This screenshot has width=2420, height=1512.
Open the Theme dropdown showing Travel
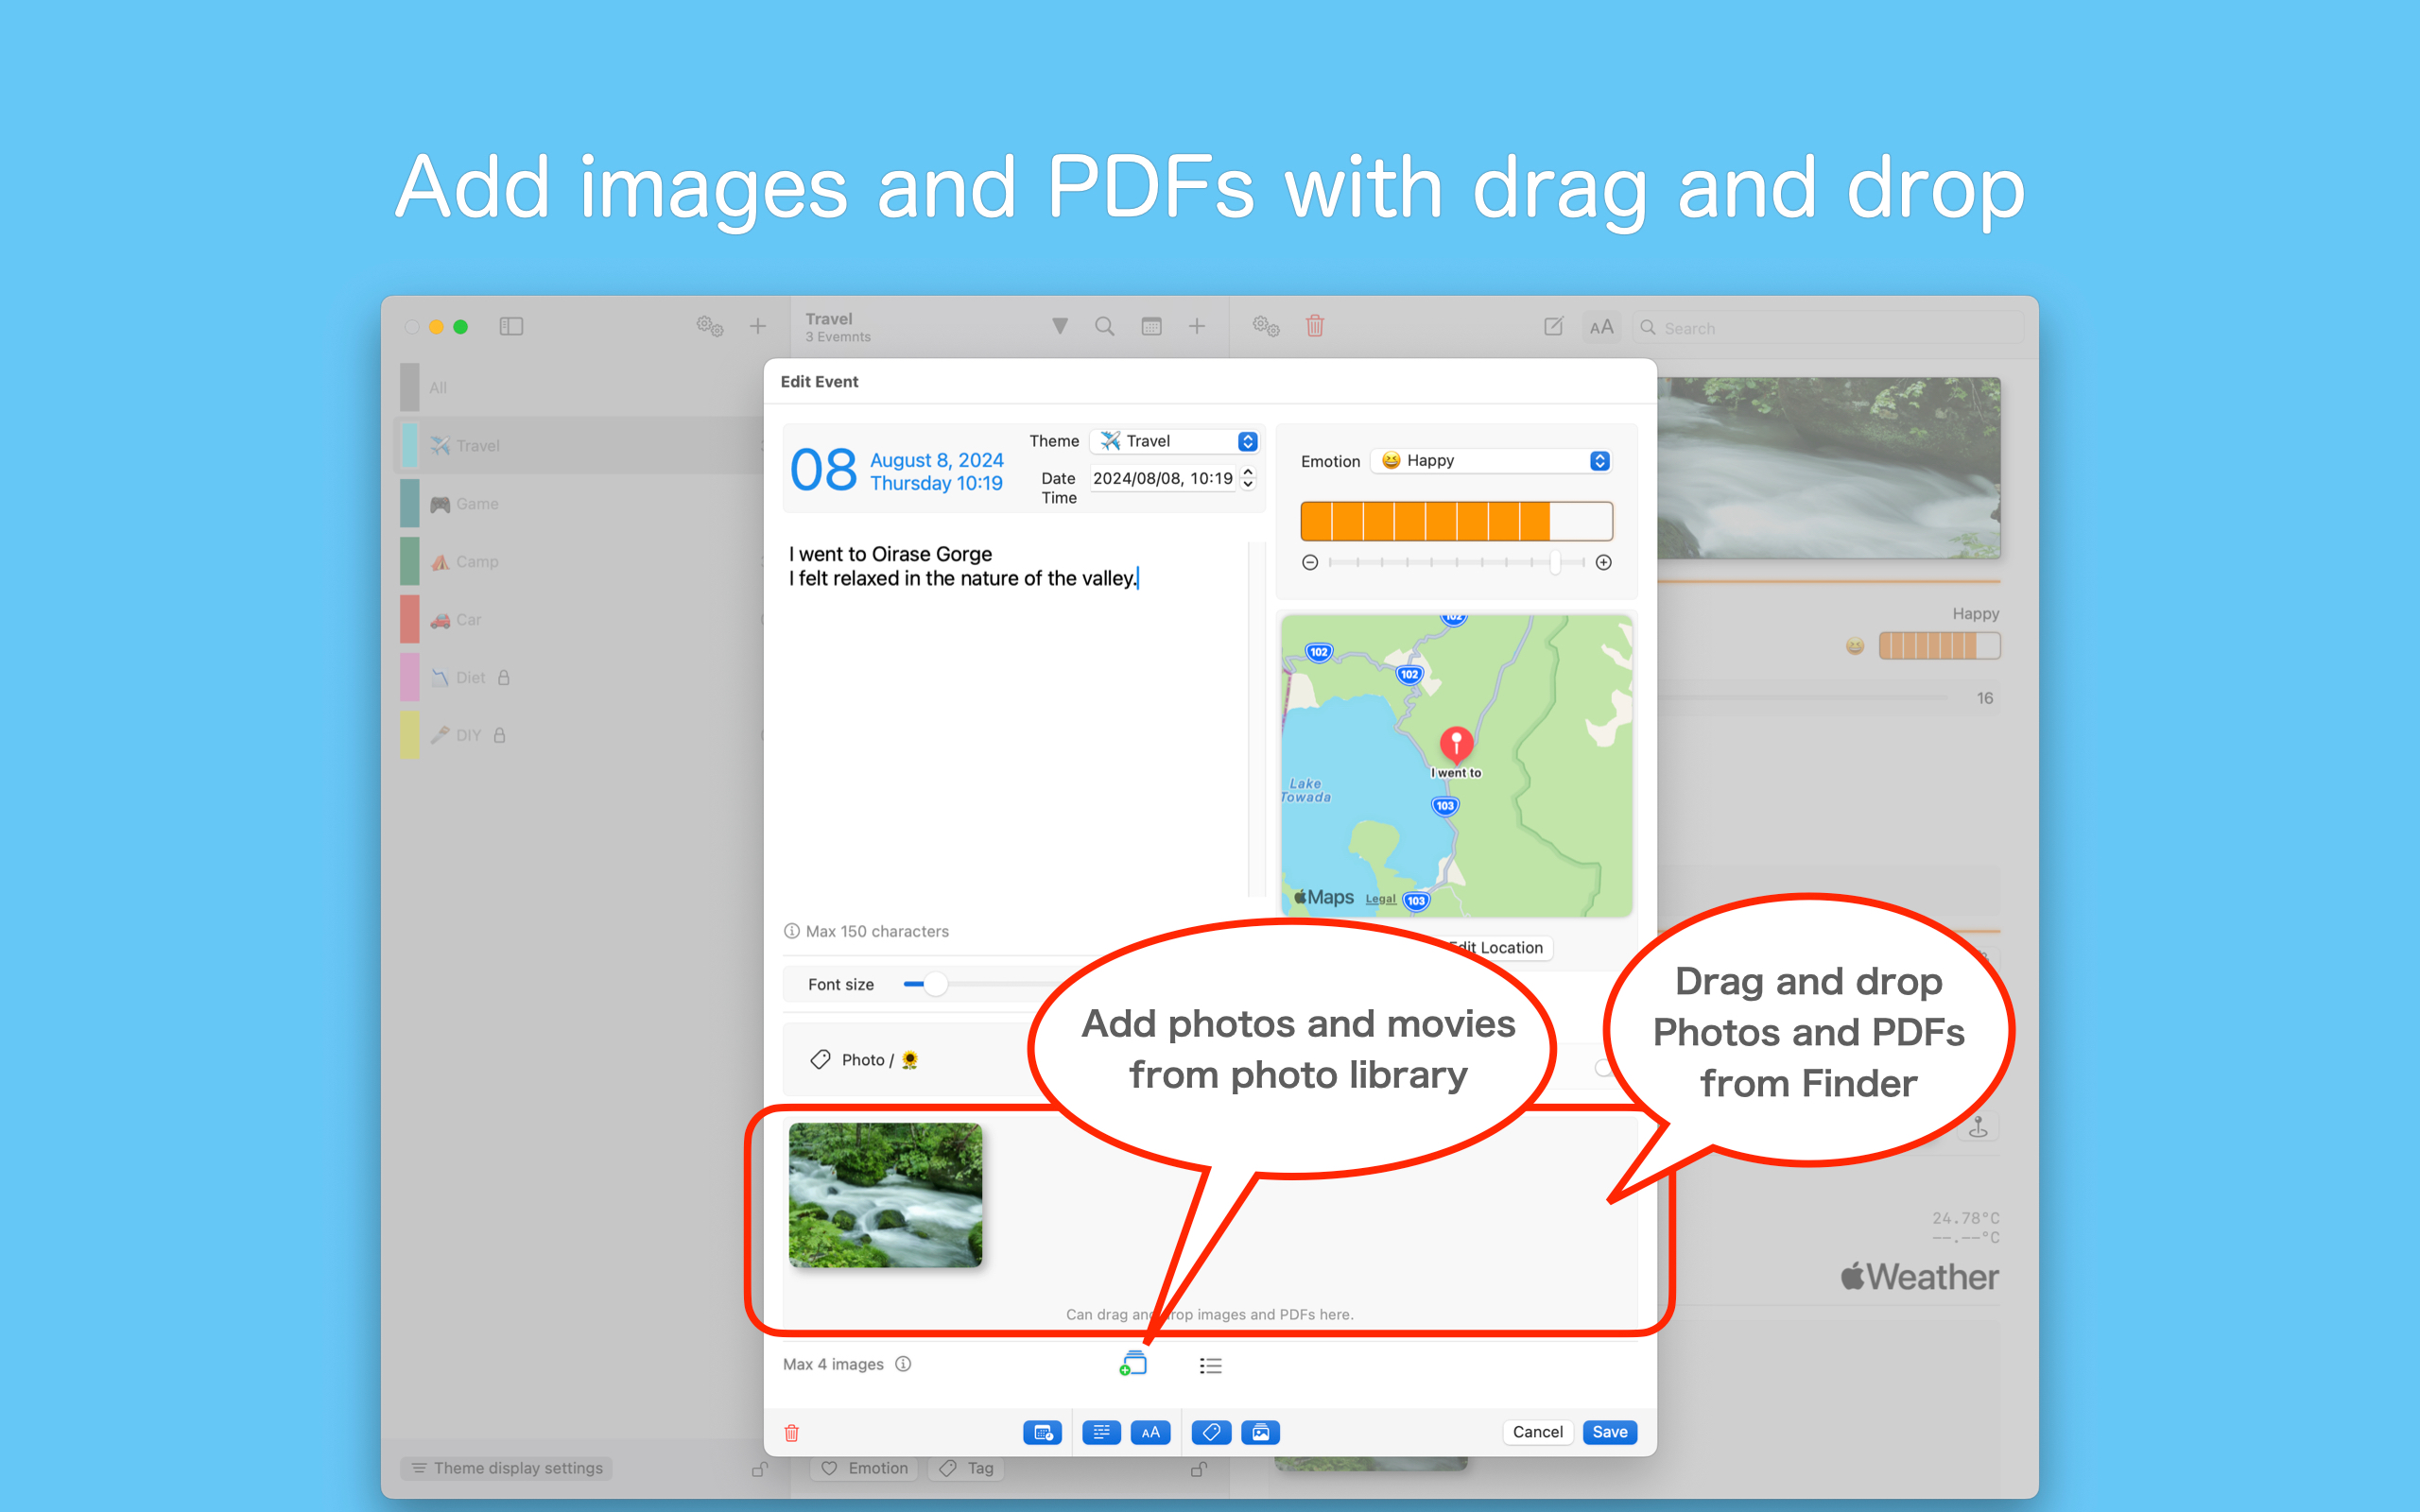1174,441
